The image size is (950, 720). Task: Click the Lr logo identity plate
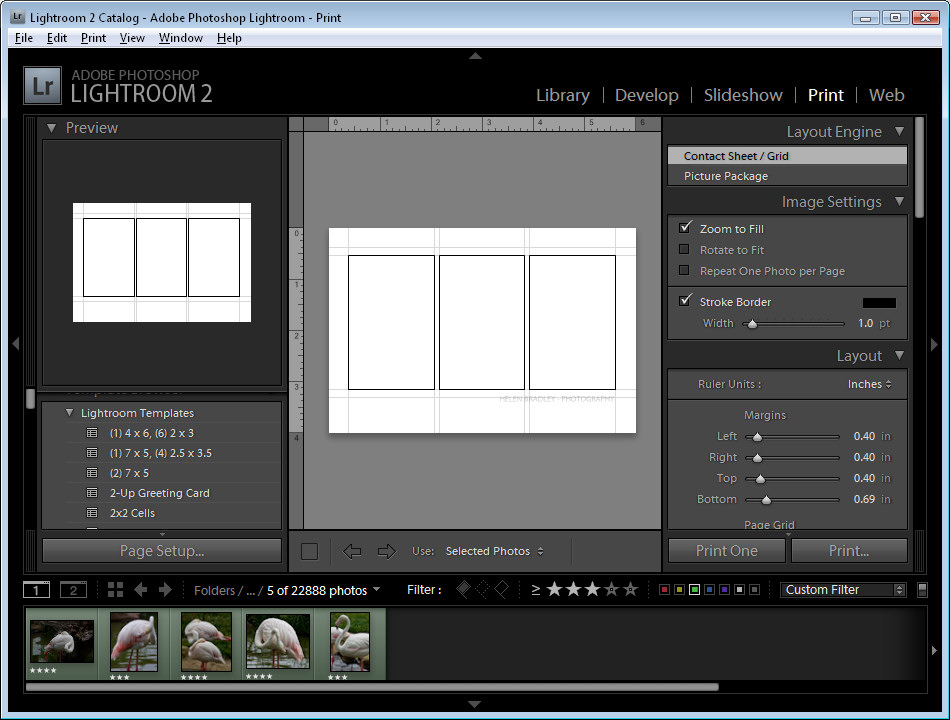pos(42,85)
